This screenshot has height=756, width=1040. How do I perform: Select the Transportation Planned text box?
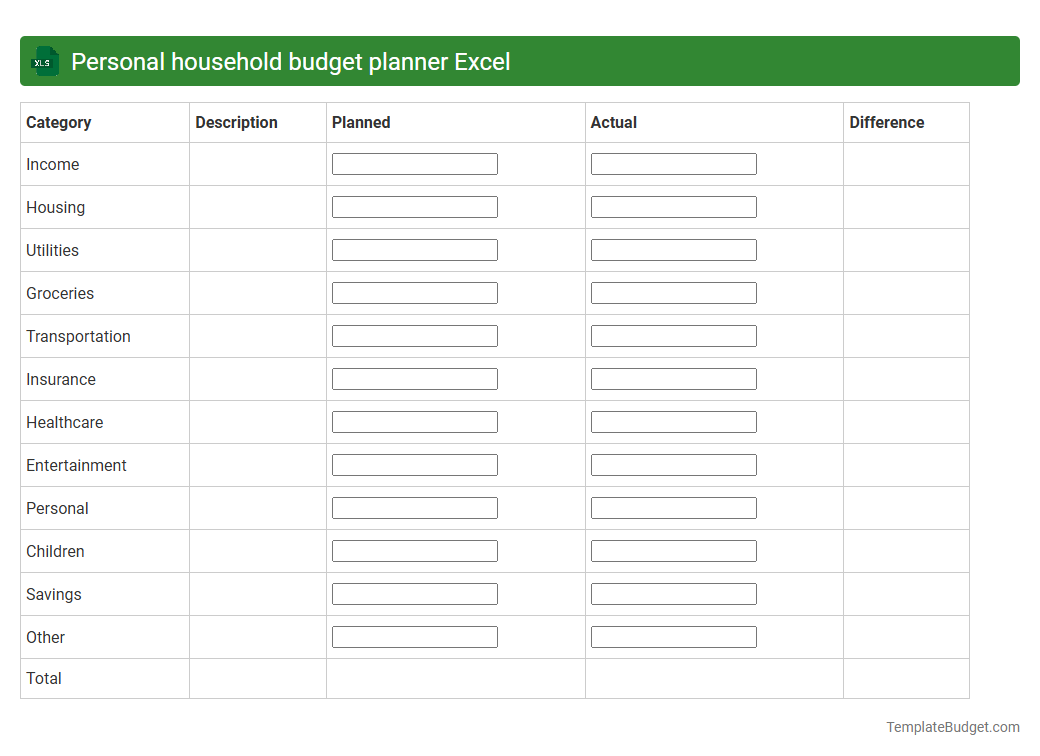414,335
